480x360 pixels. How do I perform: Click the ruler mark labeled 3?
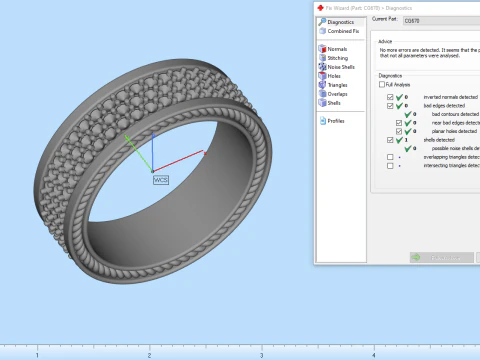coord(262,355)
